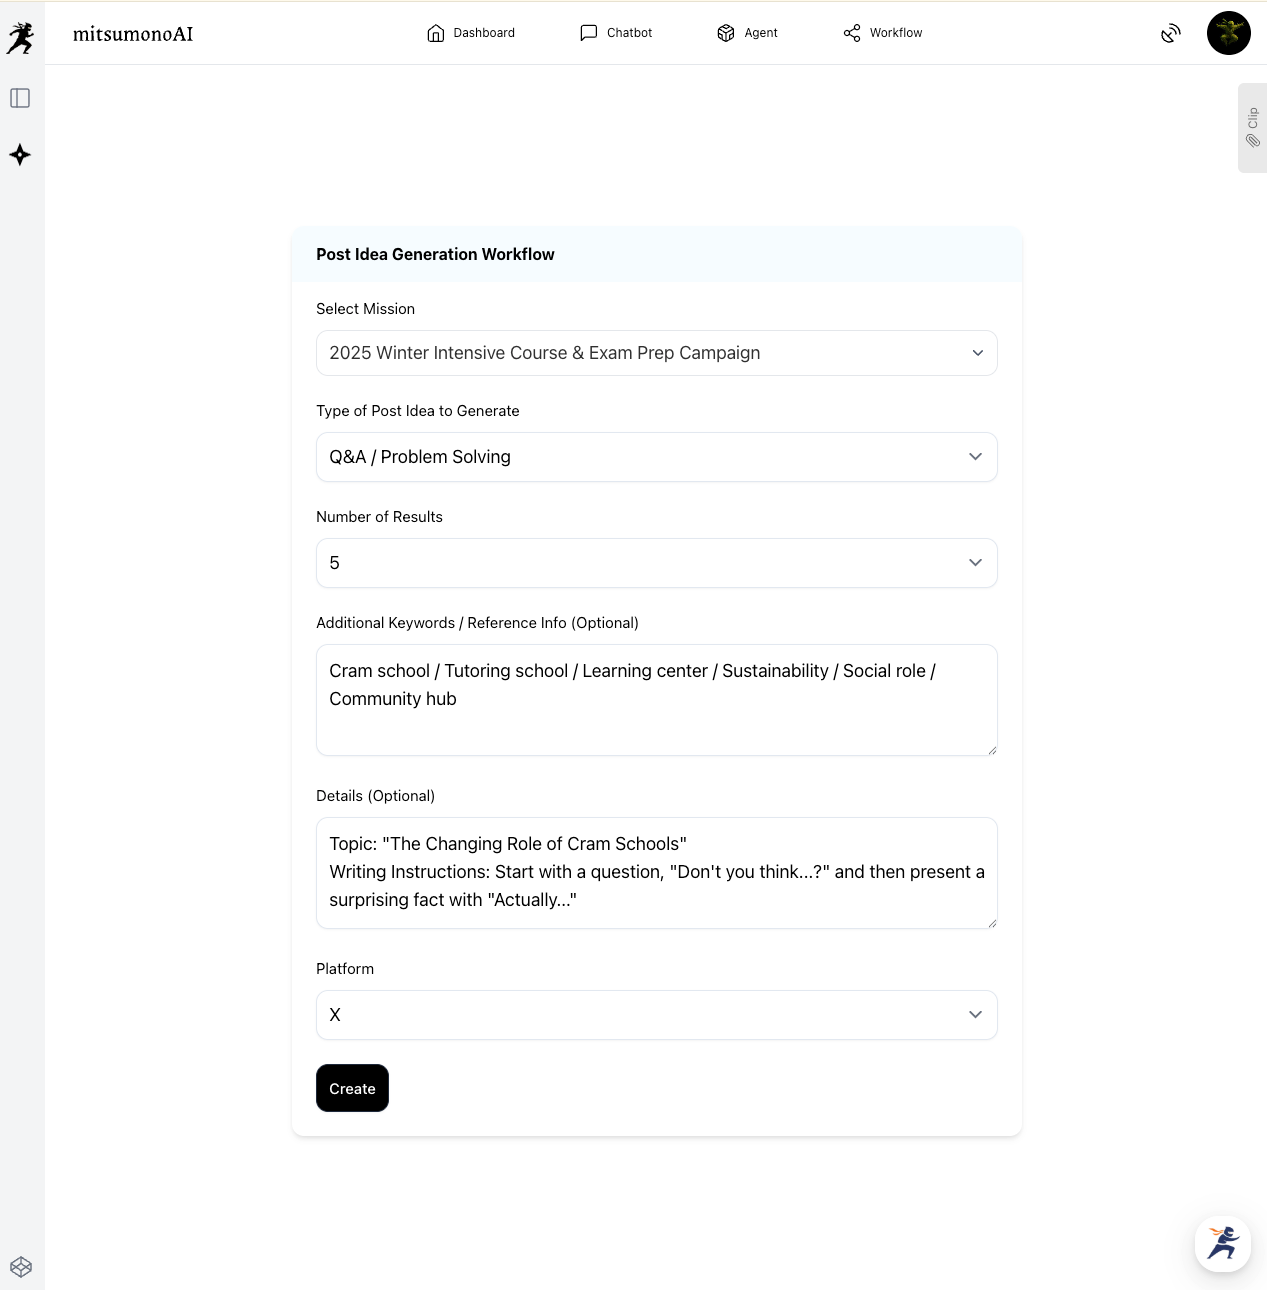Toggle the sidebar panel icon
Image resolution: width=1267 pixels, height=1290 pixels.
point(20,98)
